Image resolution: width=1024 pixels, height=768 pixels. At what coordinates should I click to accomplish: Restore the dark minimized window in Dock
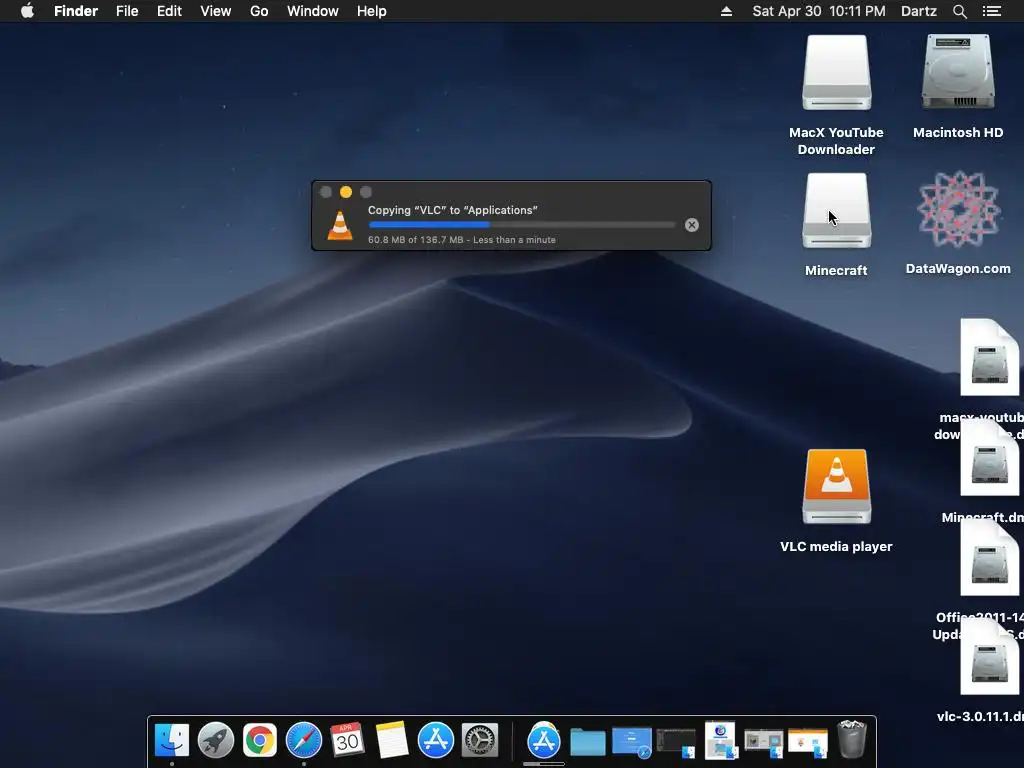tap(676, 743)
